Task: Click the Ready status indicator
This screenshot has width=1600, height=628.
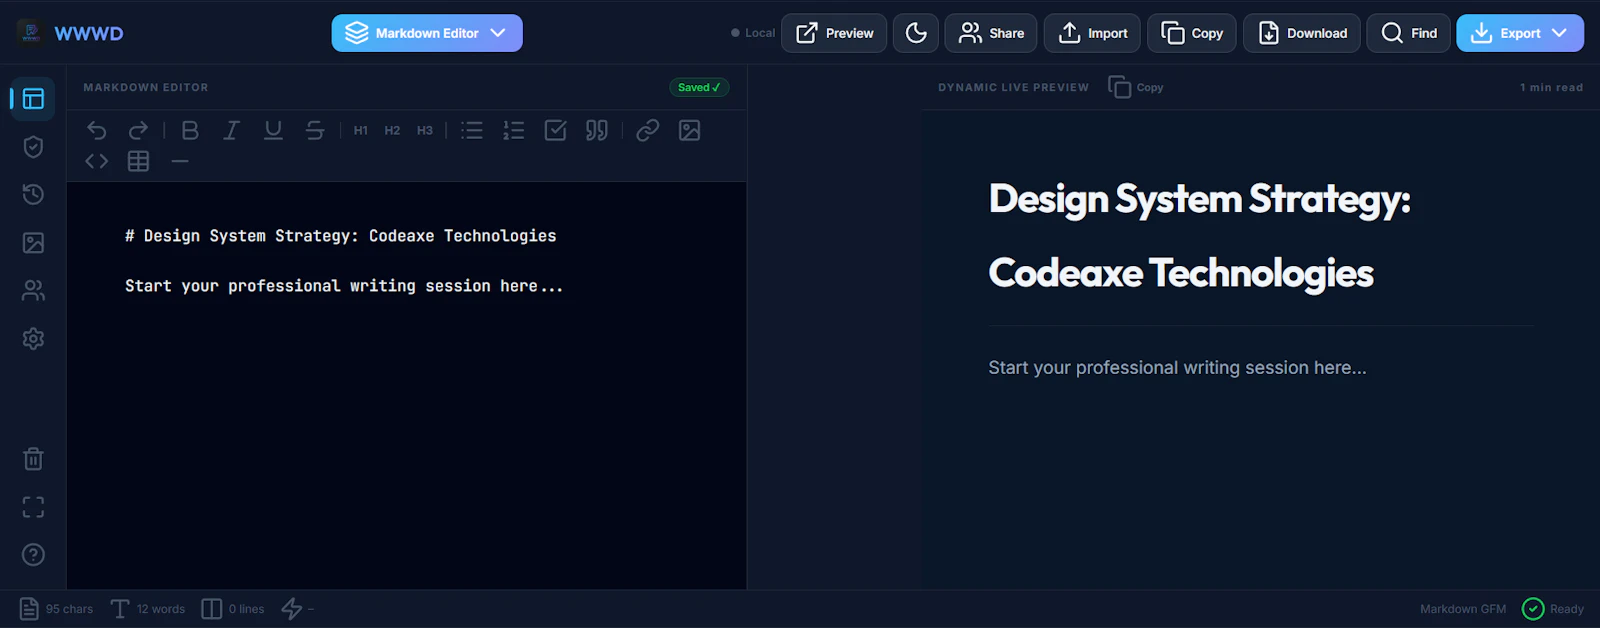Action: point(1553,609)
